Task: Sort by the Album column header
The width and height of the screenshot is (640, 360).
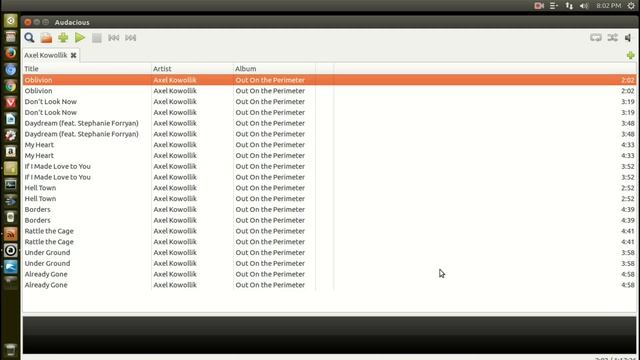Action: 274,69
